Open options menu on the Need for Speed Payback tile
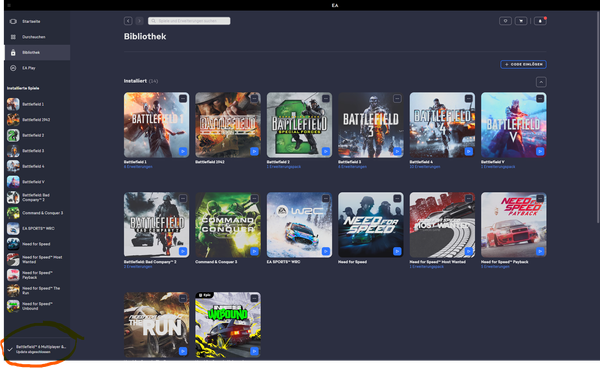Image resolution: width=600 pixels, height=368 pixels. [x=540, y=199]
